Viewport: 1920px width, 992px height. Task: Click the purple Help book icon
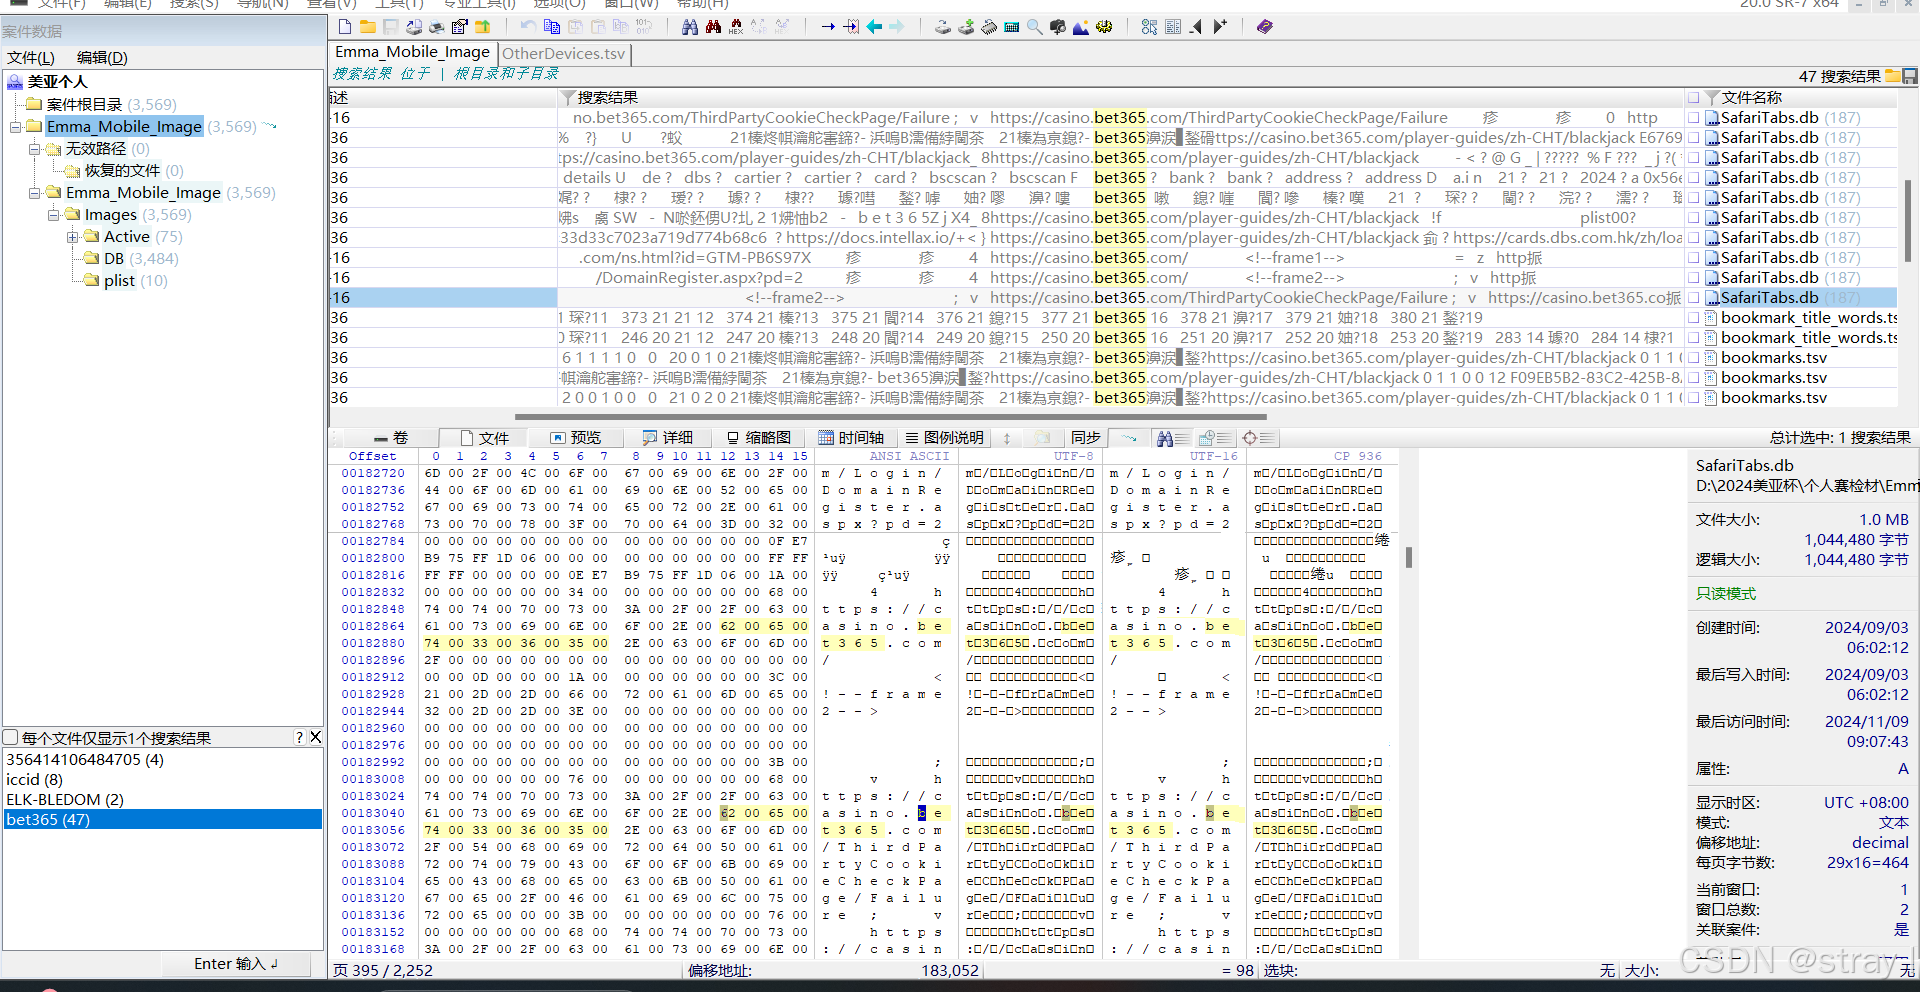pyautogui.click(x=1265, y=27)
